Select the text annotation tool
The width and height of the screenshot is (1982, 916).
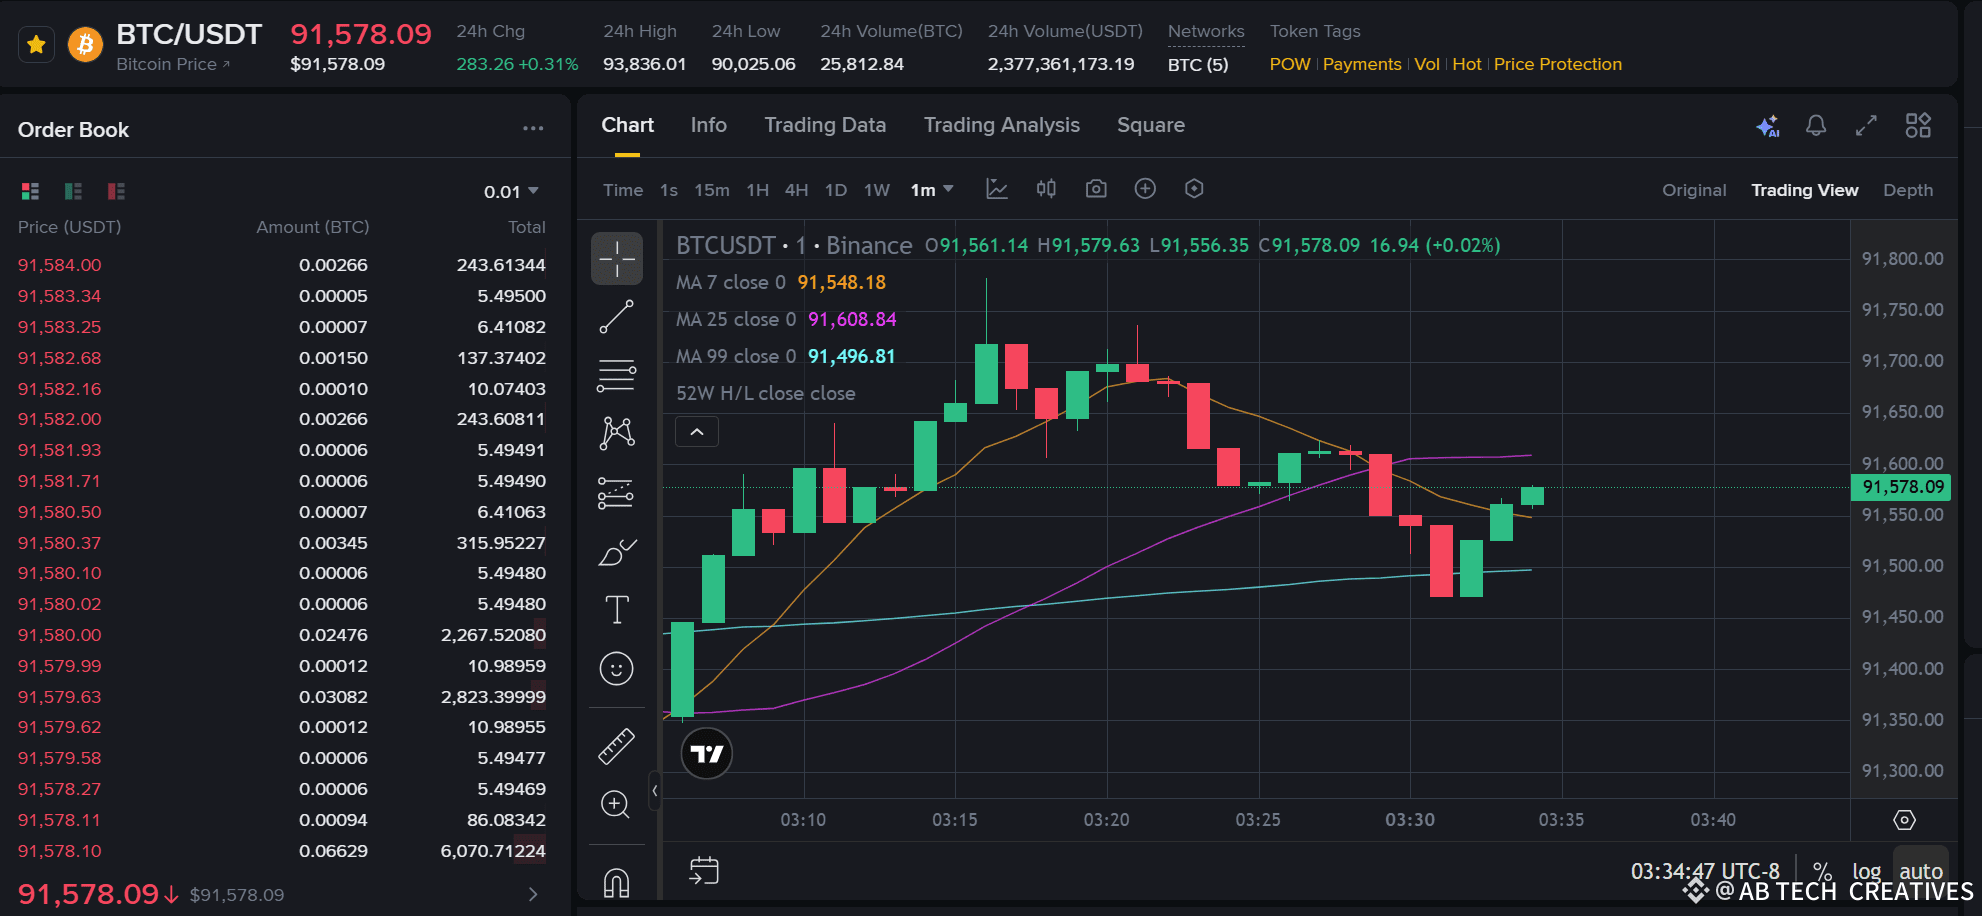tap(617, 610)
